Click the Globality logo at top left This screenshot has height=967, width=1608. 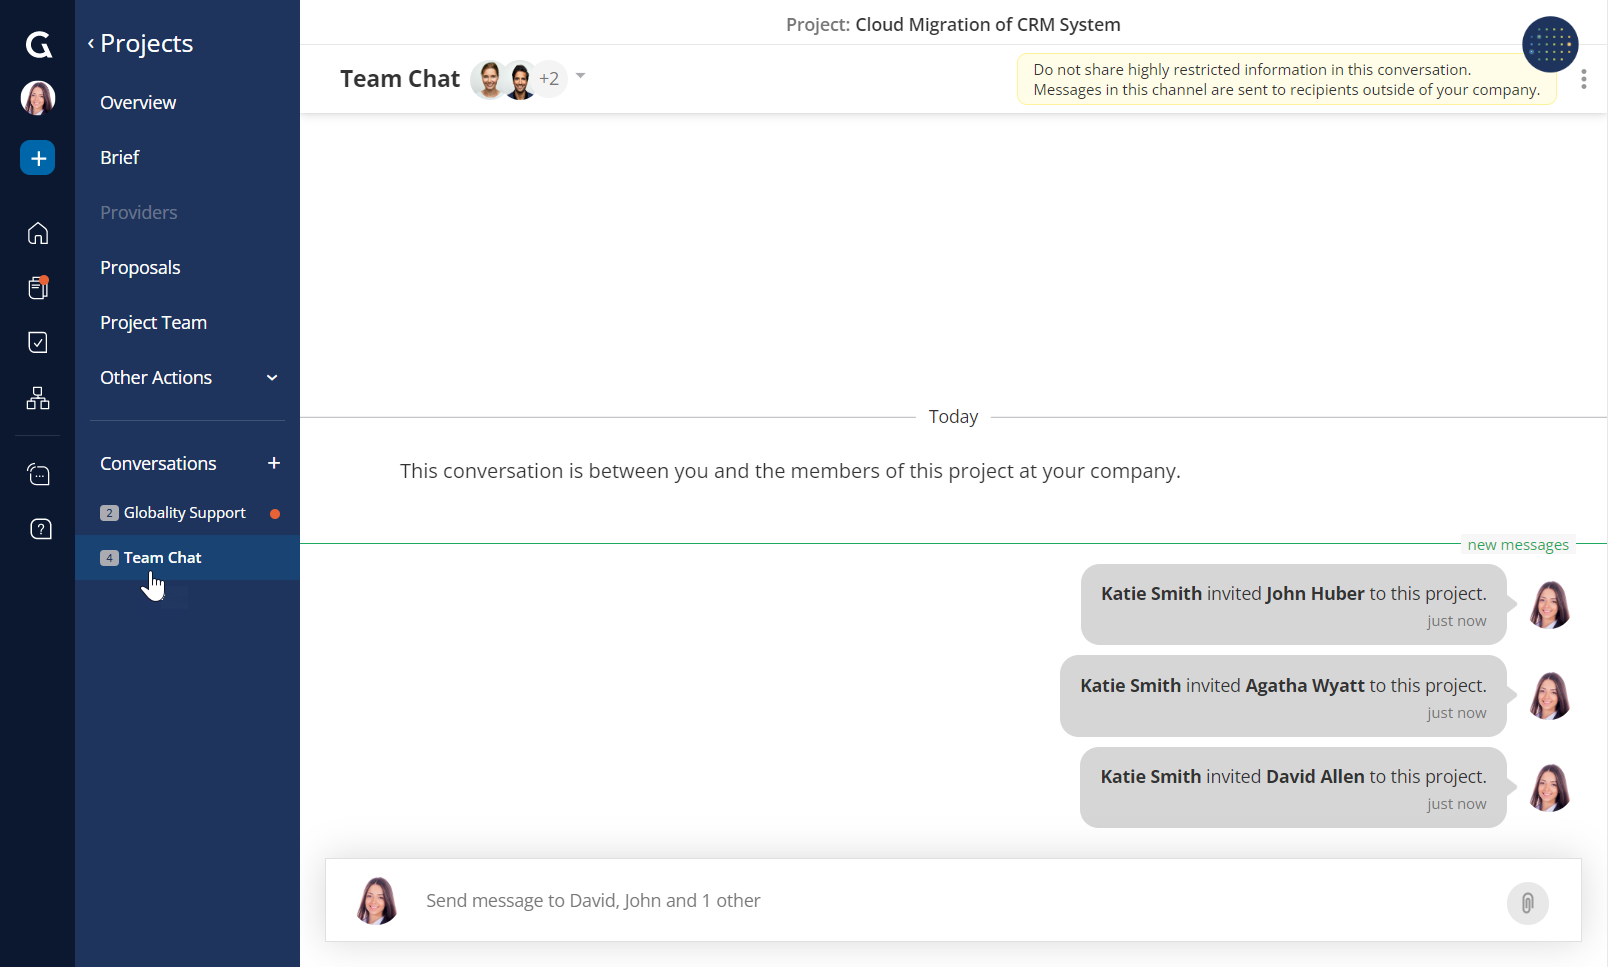37,43
